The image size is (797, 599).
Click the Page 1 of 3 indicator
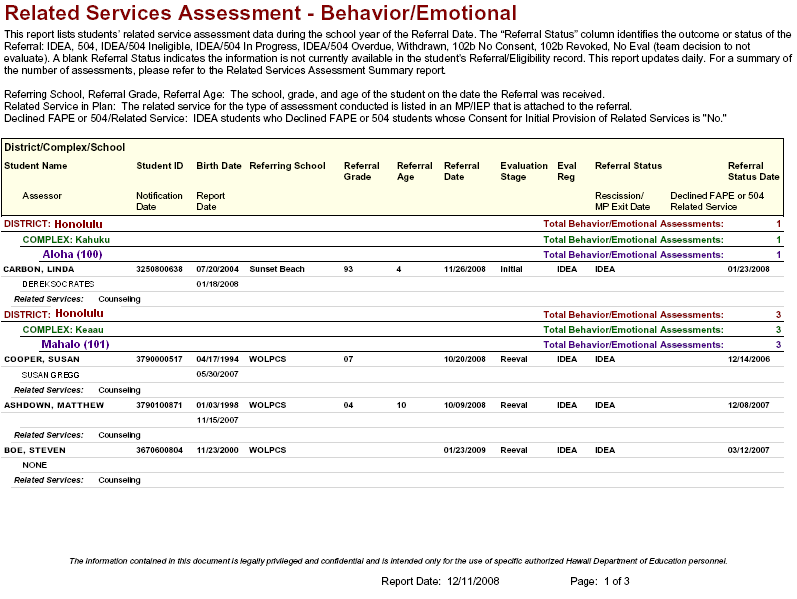click(x=599, y=581)
